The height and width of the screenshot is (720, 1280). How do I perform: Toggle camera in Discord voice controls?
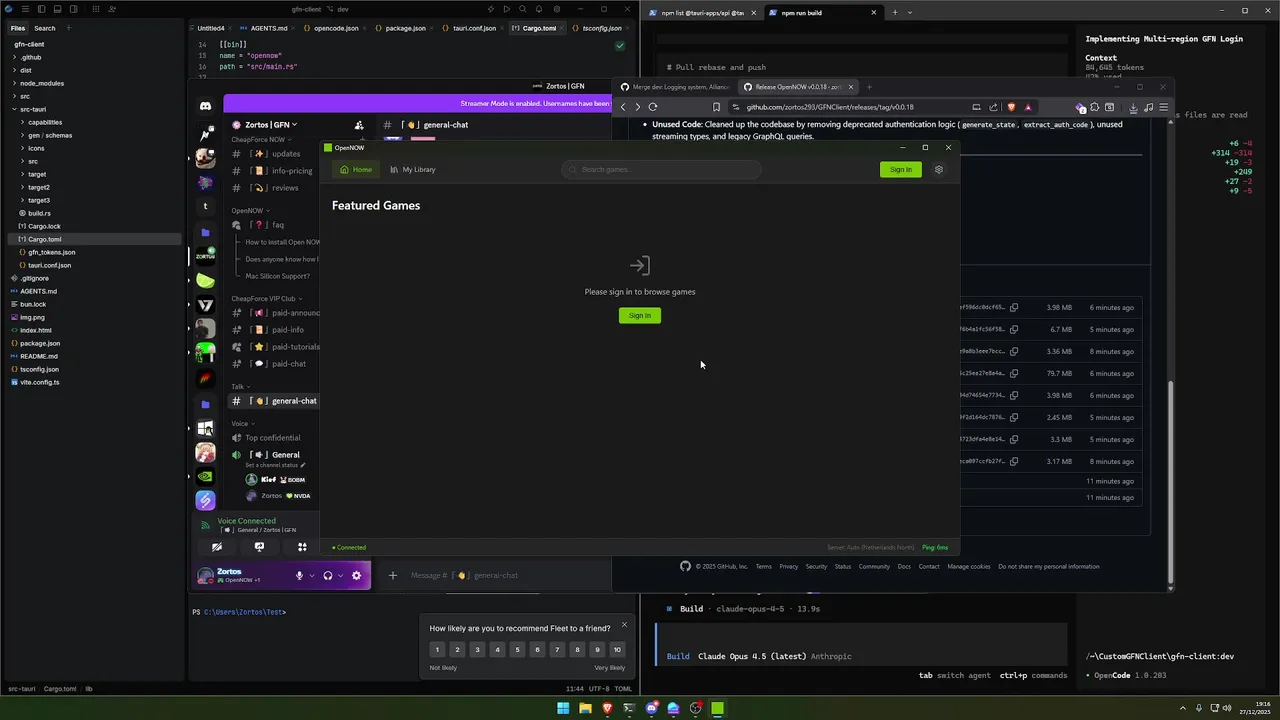click(216, 547)
